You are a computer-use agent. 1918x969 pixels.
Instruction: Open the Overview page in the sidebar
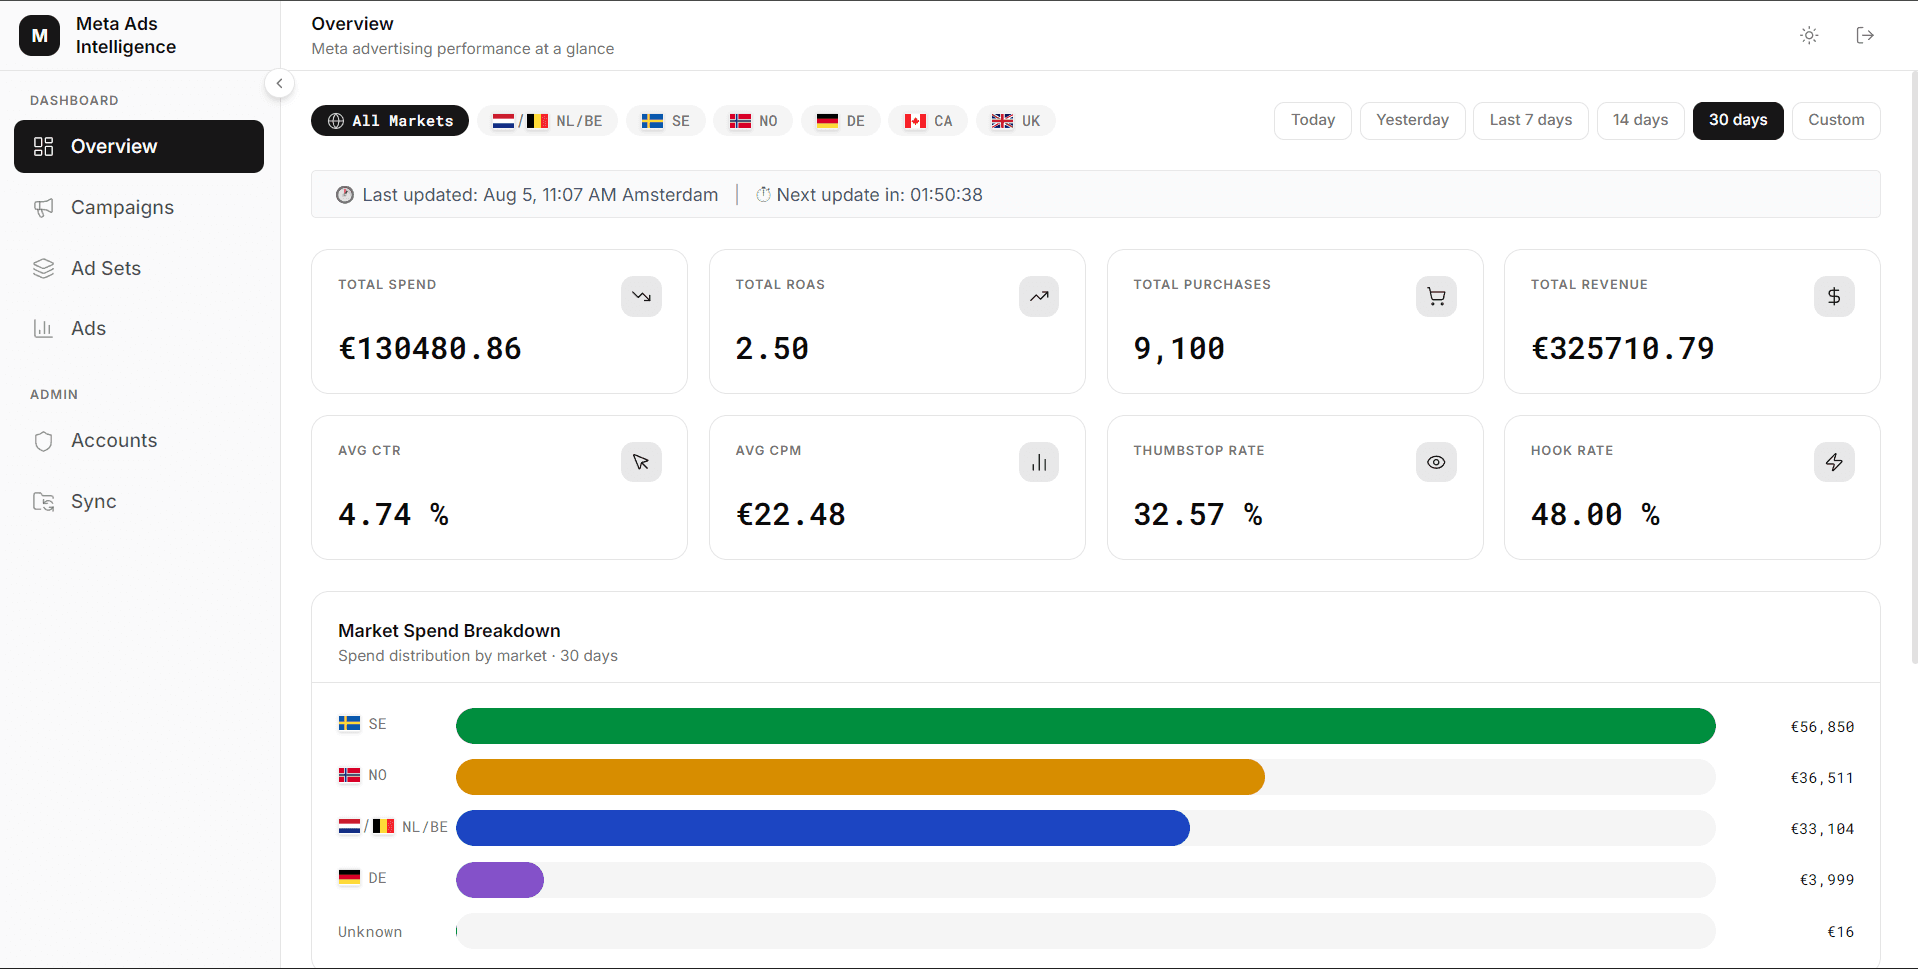[139, 146]
